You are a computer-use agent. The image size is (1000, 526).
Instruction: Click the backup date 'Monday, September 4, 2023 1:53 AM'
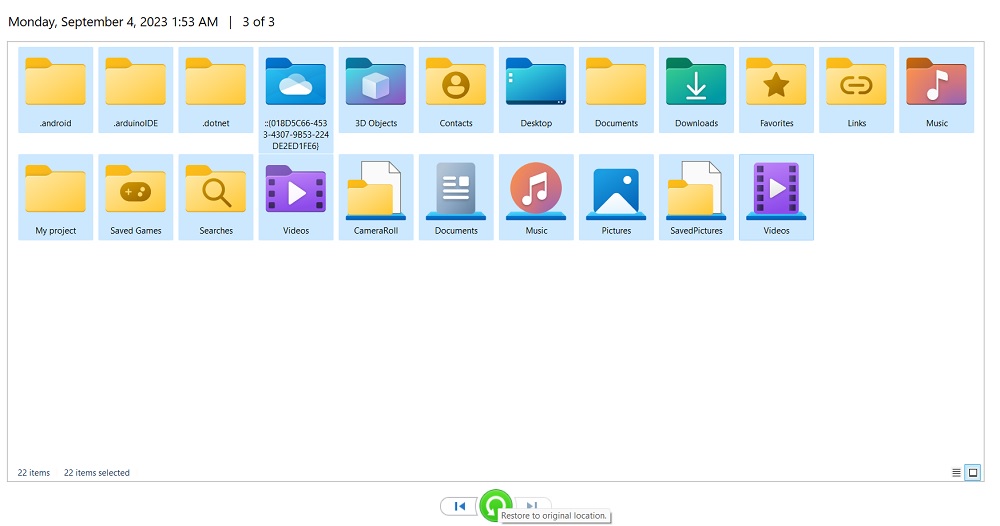(113, 22)
